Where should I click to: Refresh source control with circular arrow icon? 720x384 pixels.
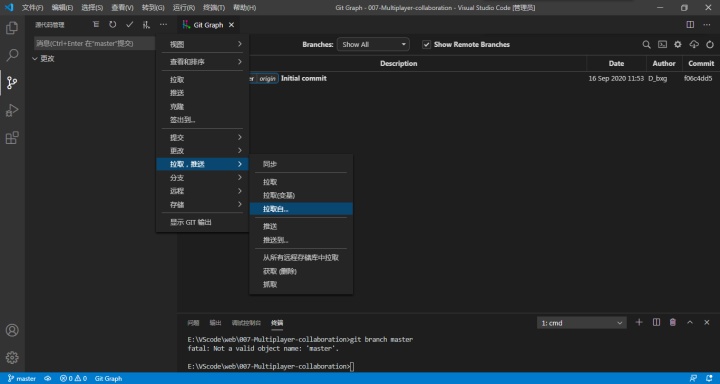[x=112, y=25]
